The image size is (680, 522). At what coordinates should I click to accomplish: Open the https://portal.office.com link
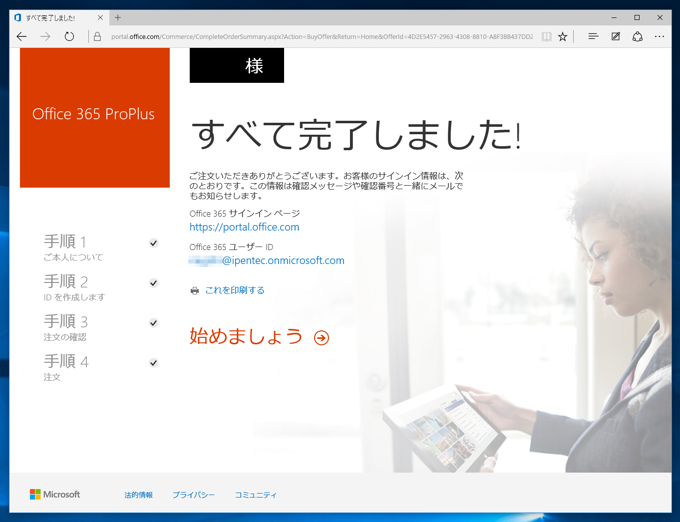(244, 227)
